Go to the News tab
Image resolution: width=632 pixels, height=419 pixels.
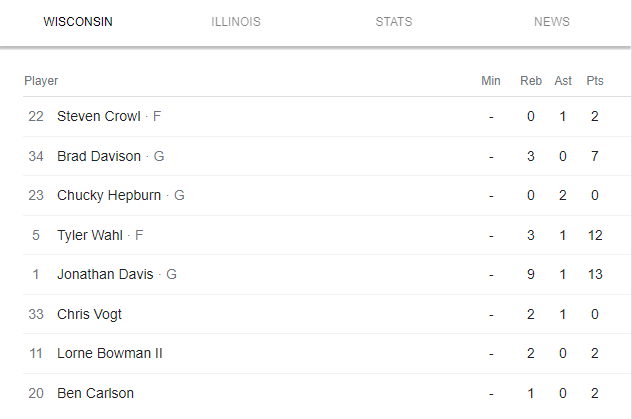click(x=552, y=22)
